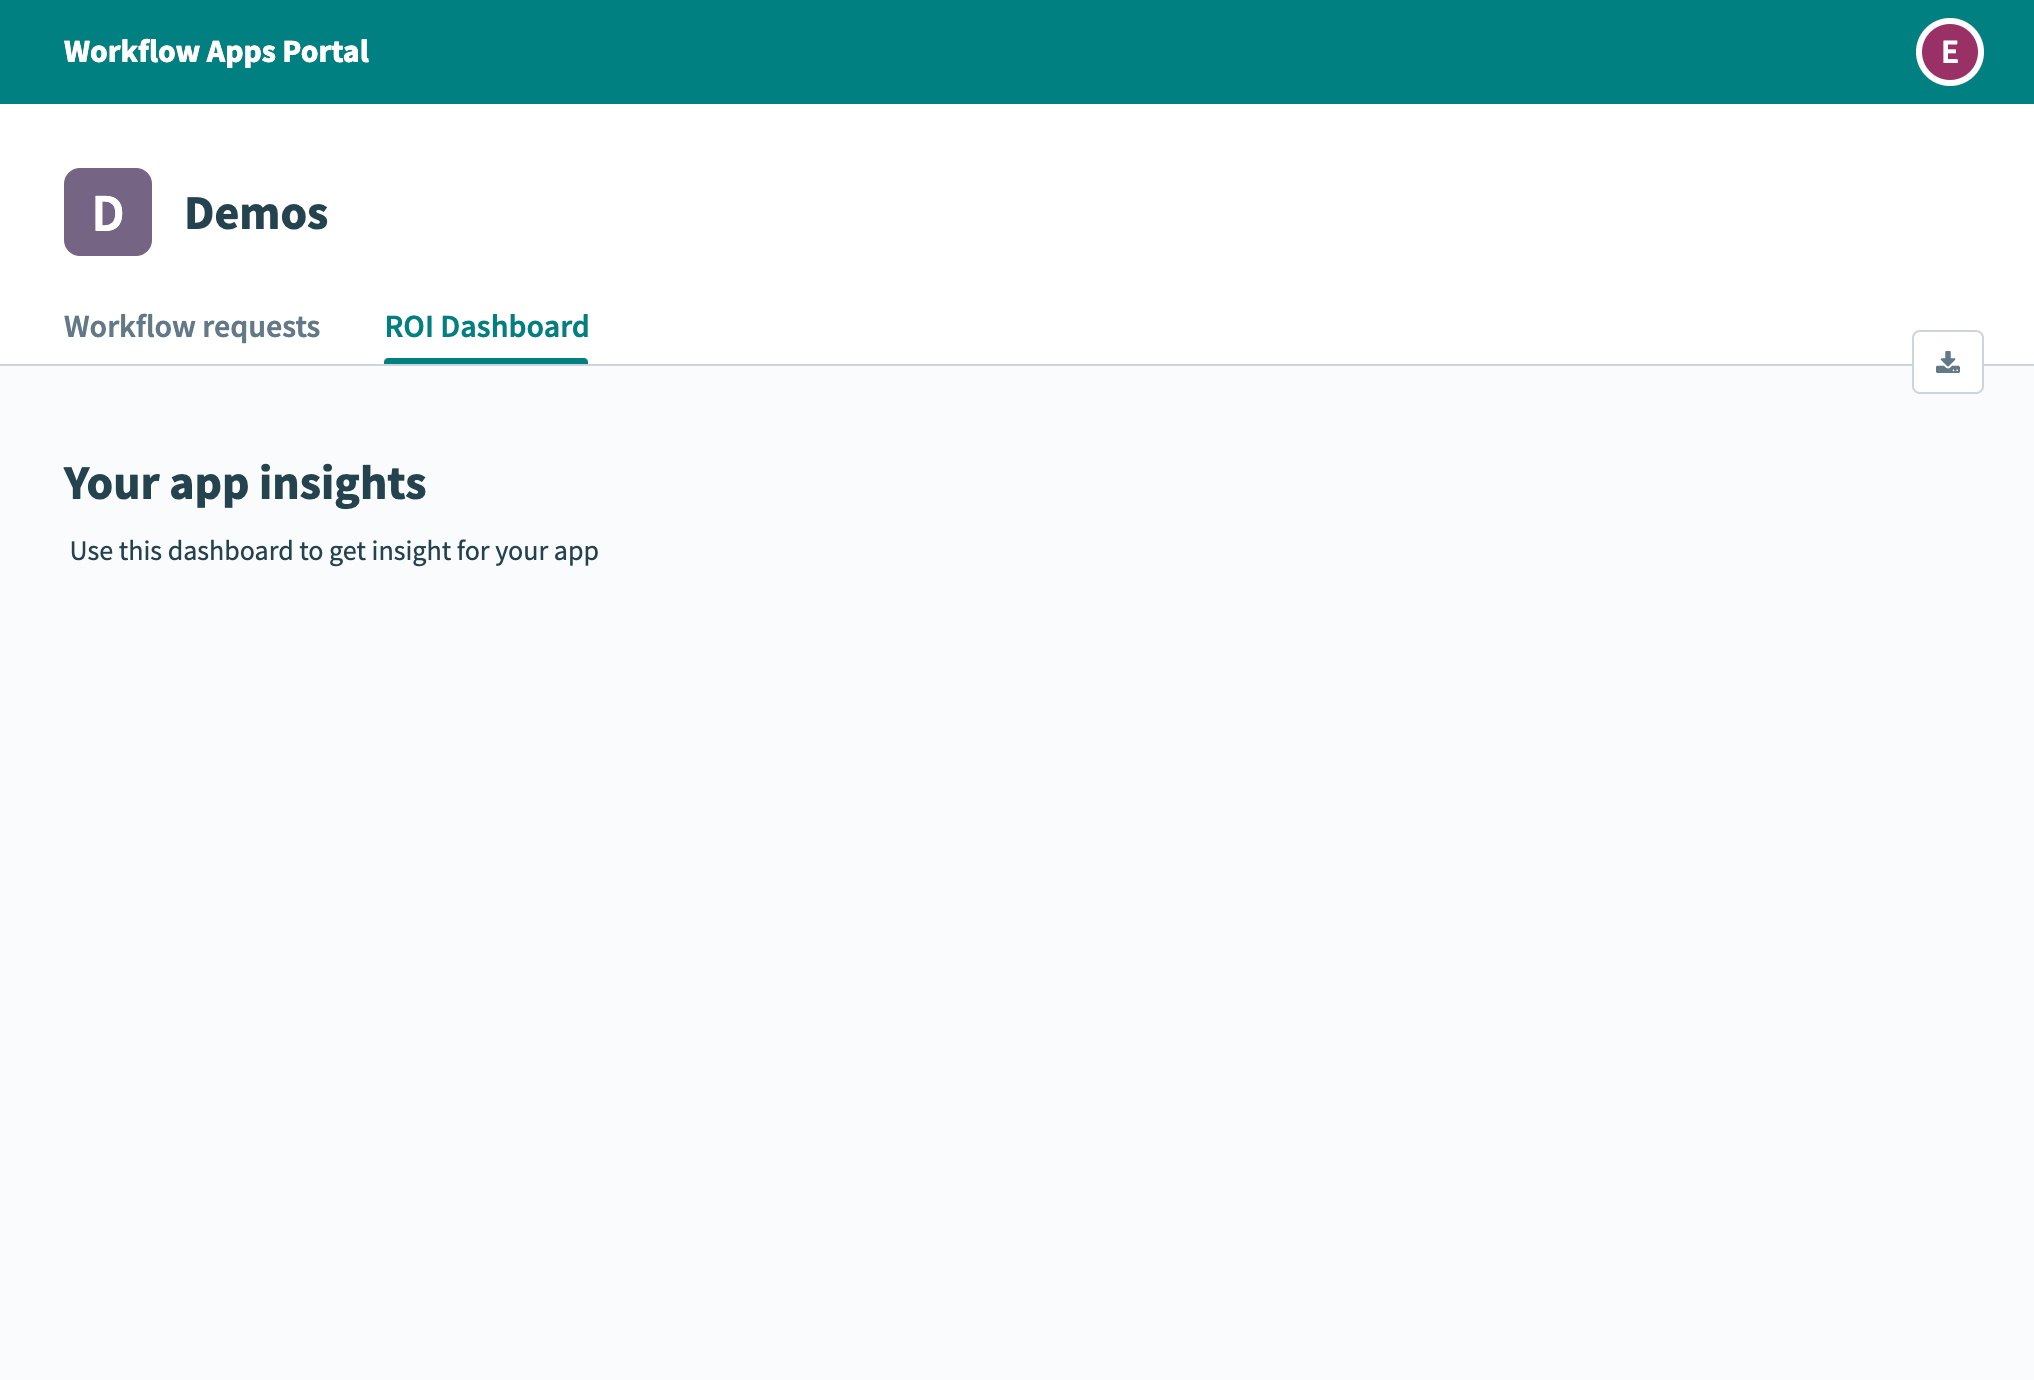Click the profile circle in the header

click(x=1948, y=51)
